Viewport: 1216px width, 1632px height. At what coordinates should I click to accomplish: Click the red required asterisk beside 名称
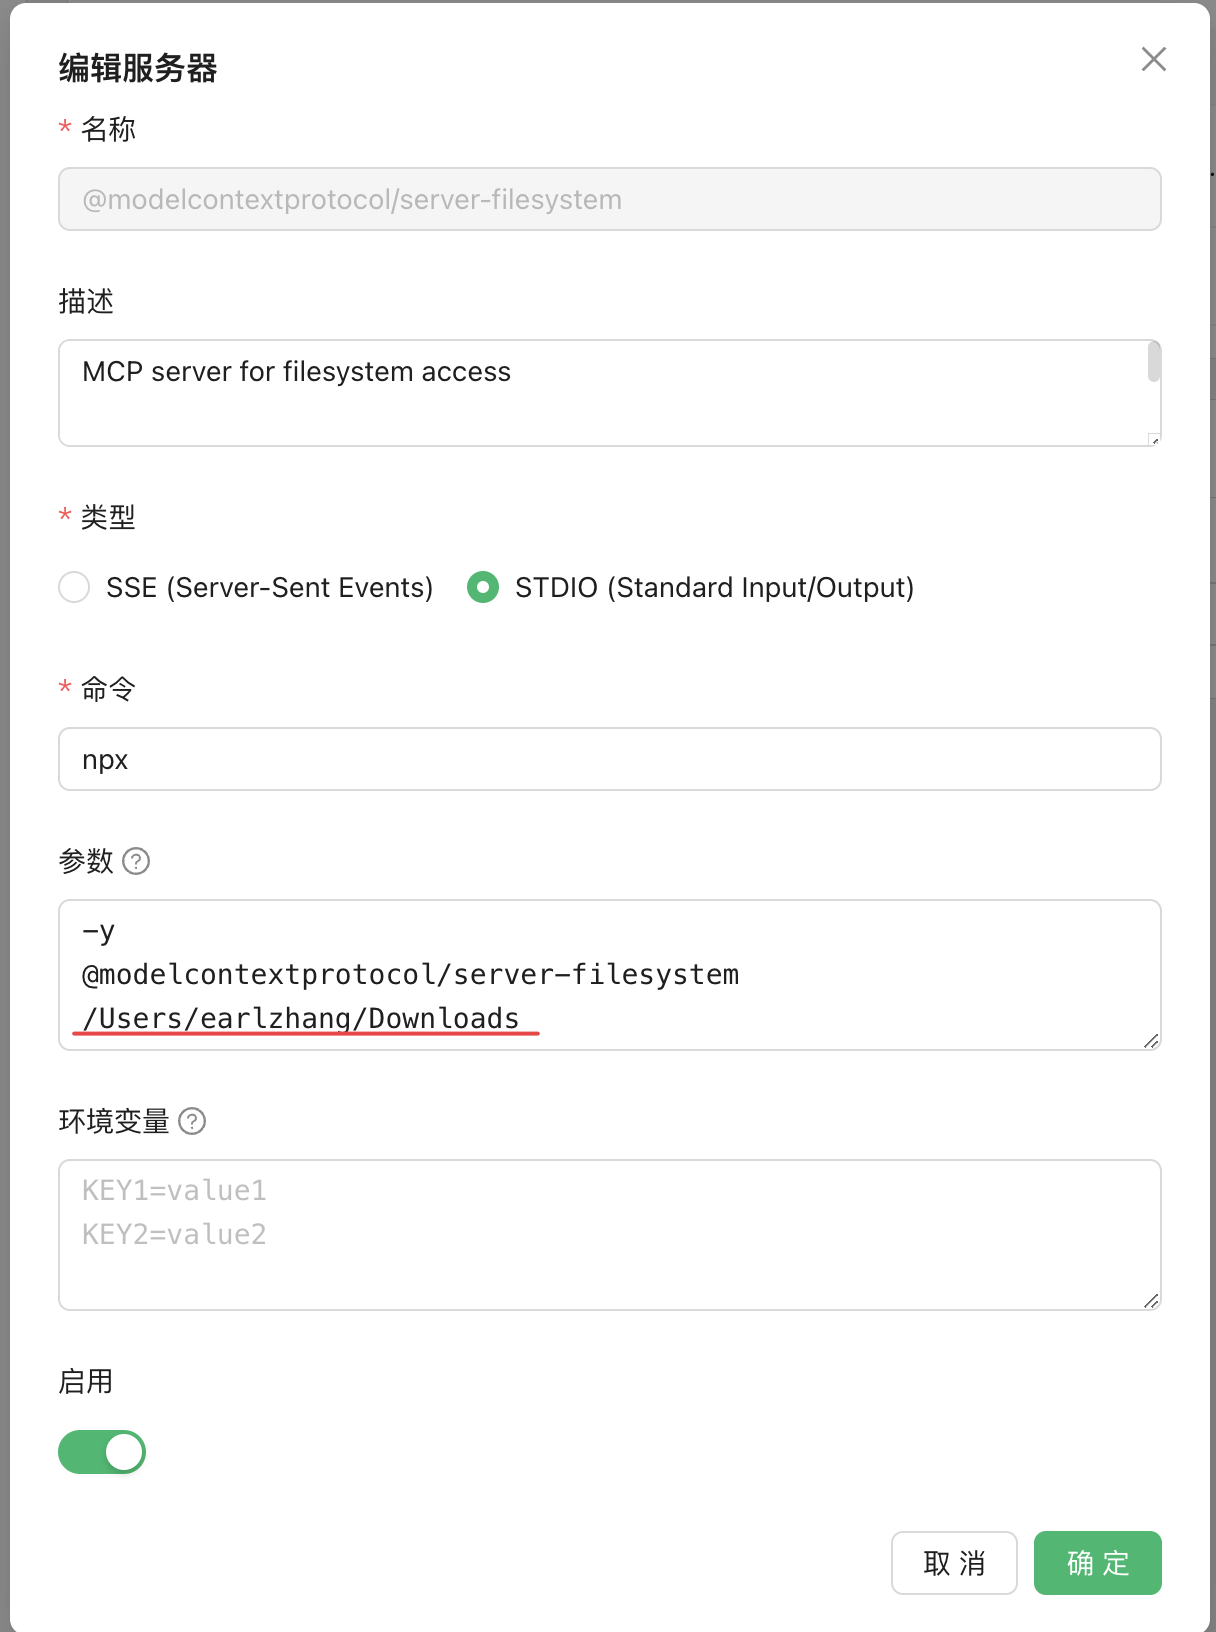[63, 128]
